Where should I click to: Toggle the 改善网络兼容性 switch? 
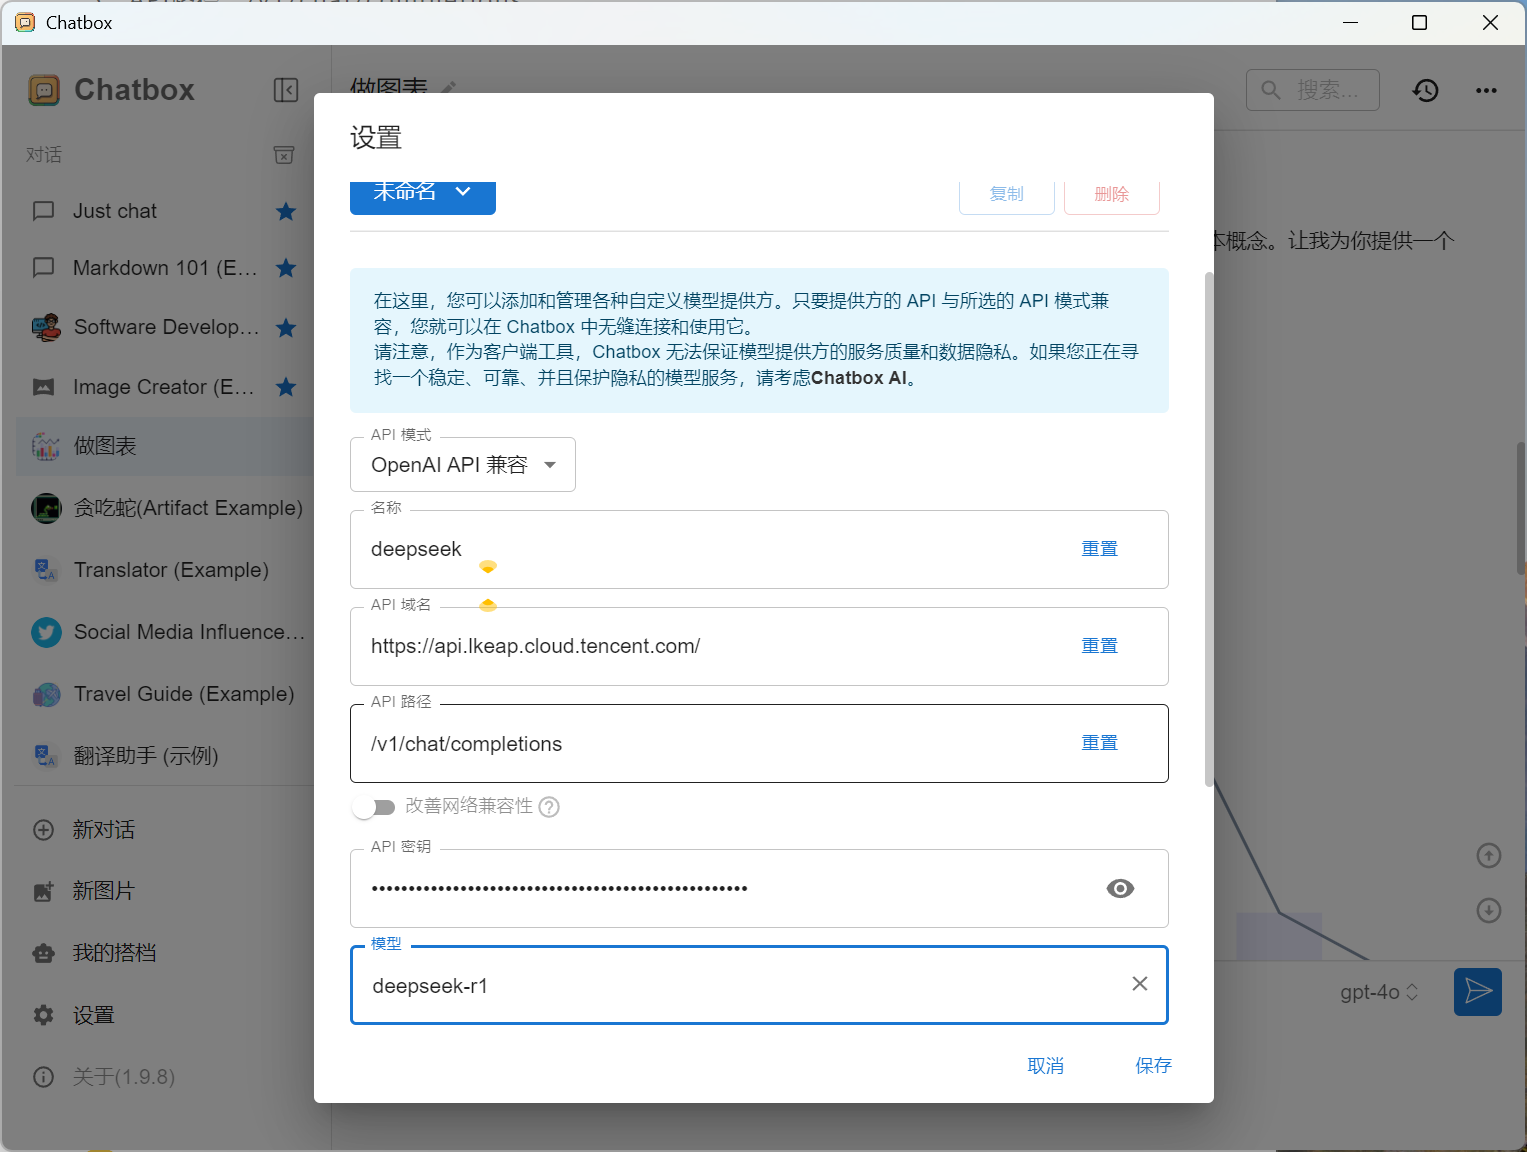[x=374, y=807]
